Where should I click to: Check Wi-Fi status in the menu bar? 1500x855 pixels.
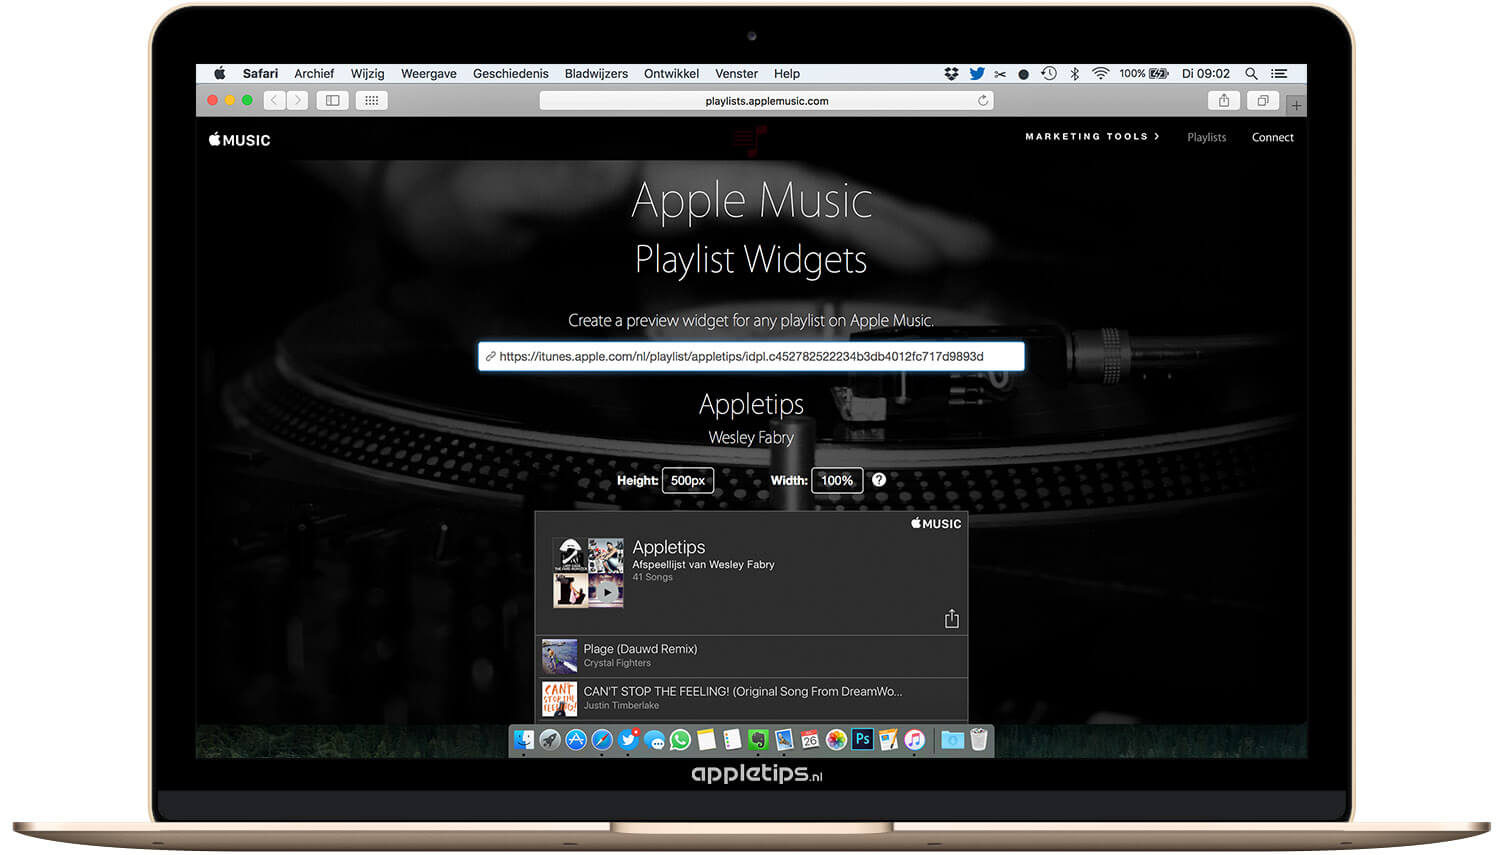[x=1100, y=73]
